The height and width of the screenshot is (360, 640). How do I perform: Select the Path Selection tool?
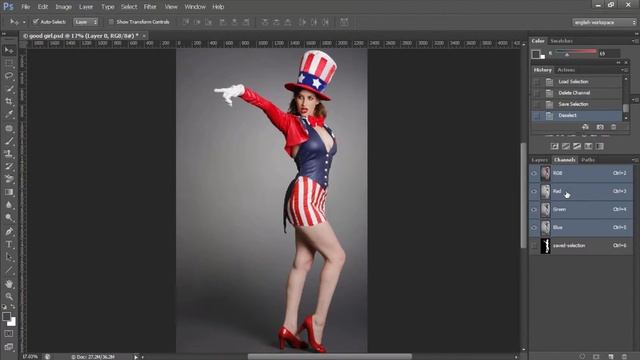pyautogui.click(x=9, y=257)
